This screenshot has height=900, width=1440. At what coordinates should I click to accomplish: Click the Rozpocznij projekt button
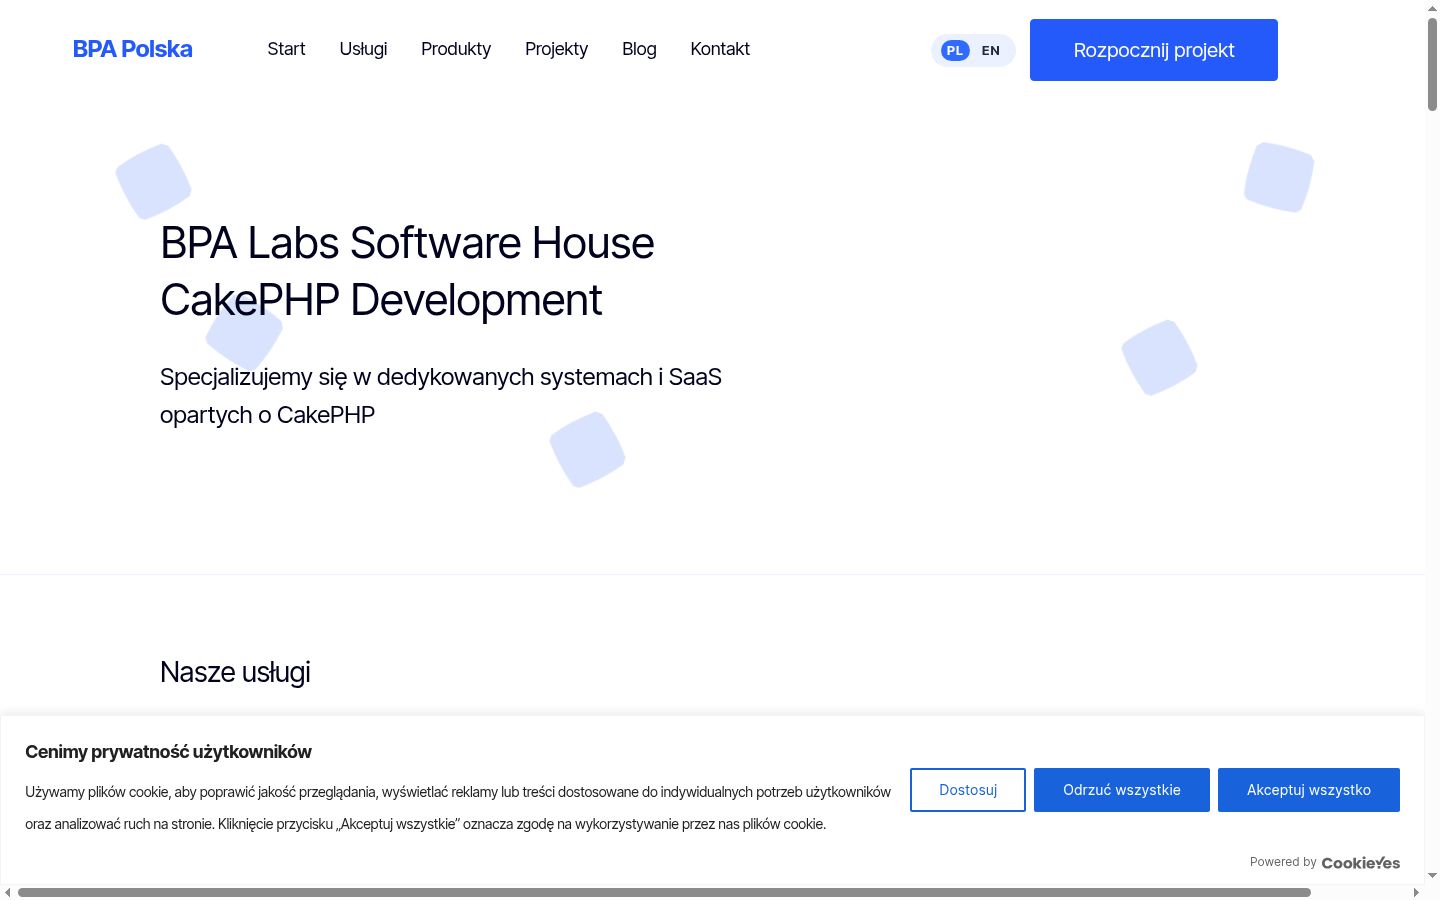pyautogui.click(x=1154, y=50)
